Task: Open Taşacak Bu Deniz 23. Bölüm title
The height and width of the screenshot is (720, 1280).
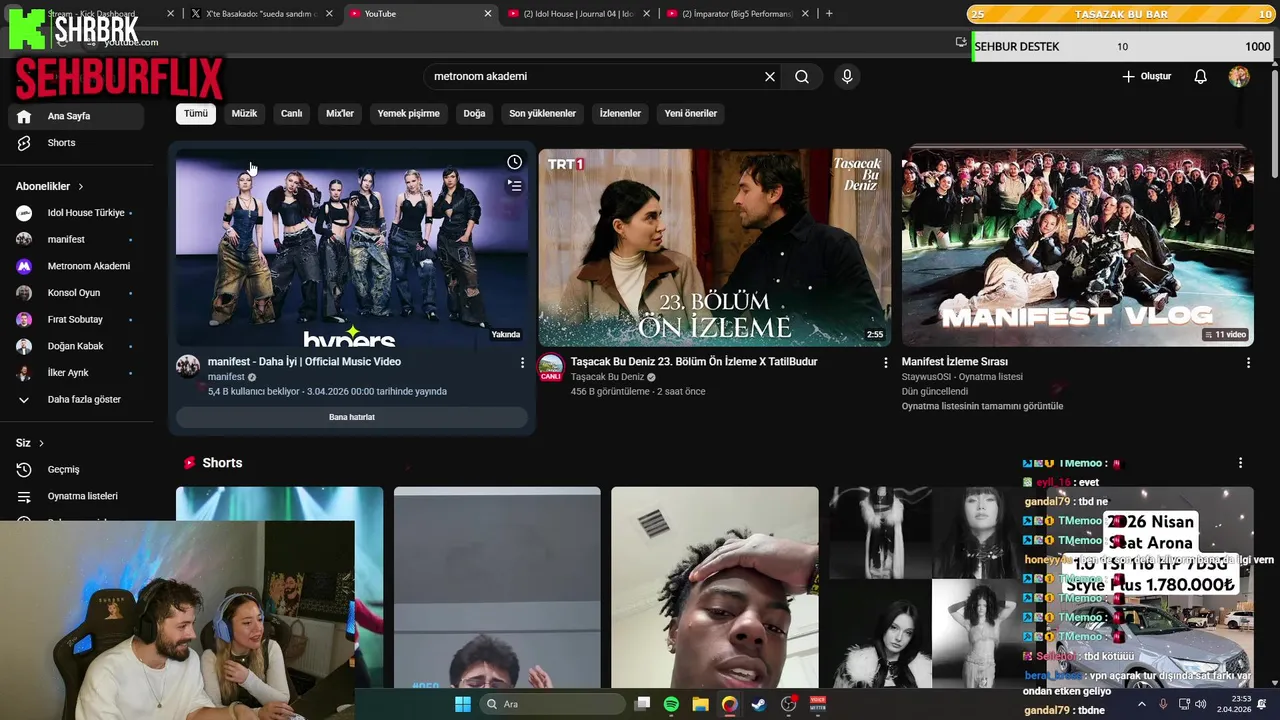Action: 694,361
